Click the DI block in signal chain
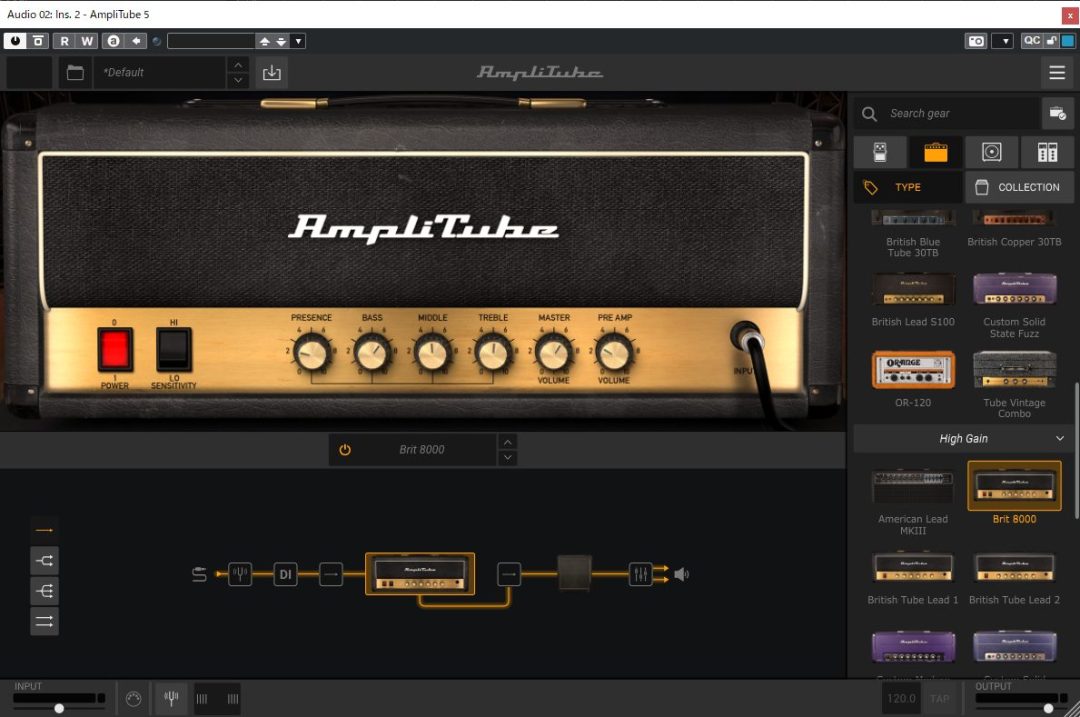 pos(285,574)
